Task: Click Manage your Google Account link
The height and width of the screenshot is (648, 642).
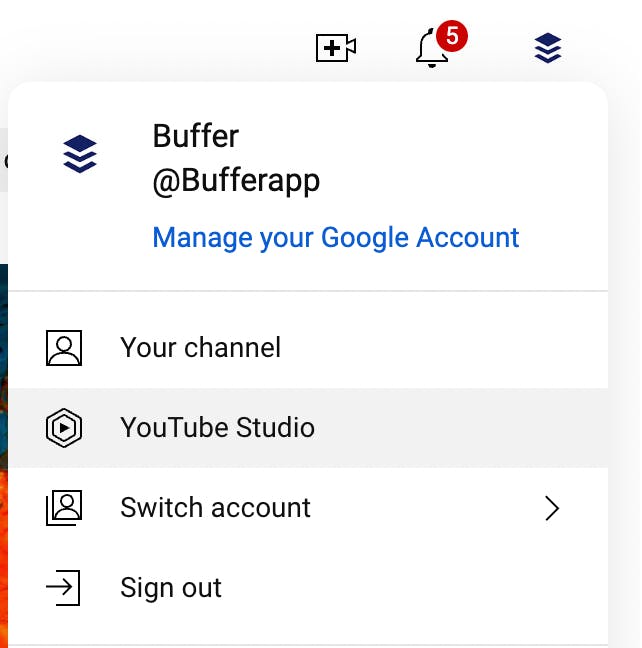Action: tap(336, 238)
